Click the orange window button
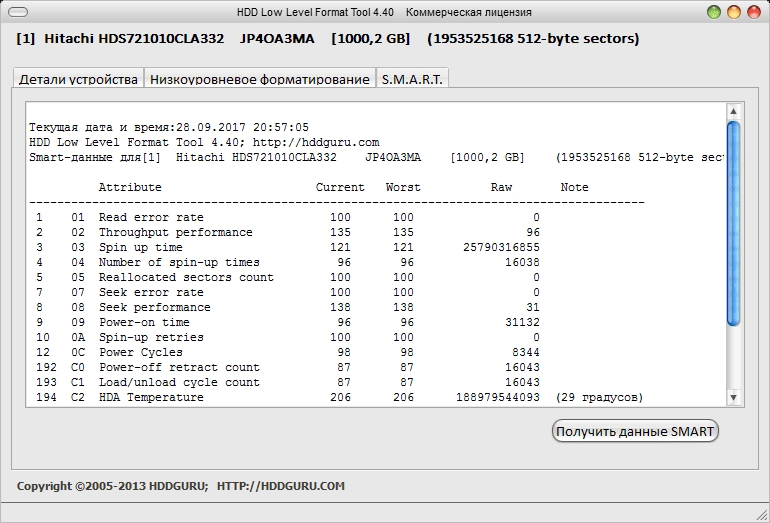The image size is (770, 523). click(x=734, y=12)
